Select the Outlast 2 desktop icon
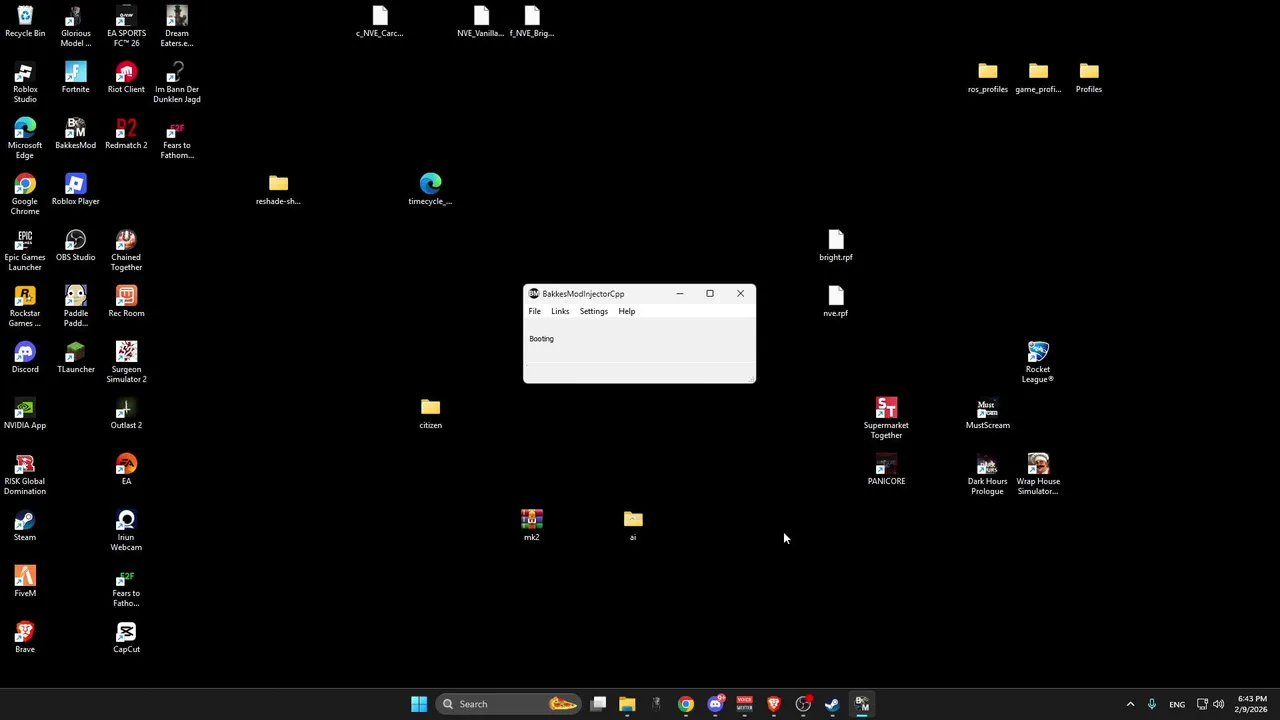Screen dimensions: 1280x720 (x=126, y=414)
